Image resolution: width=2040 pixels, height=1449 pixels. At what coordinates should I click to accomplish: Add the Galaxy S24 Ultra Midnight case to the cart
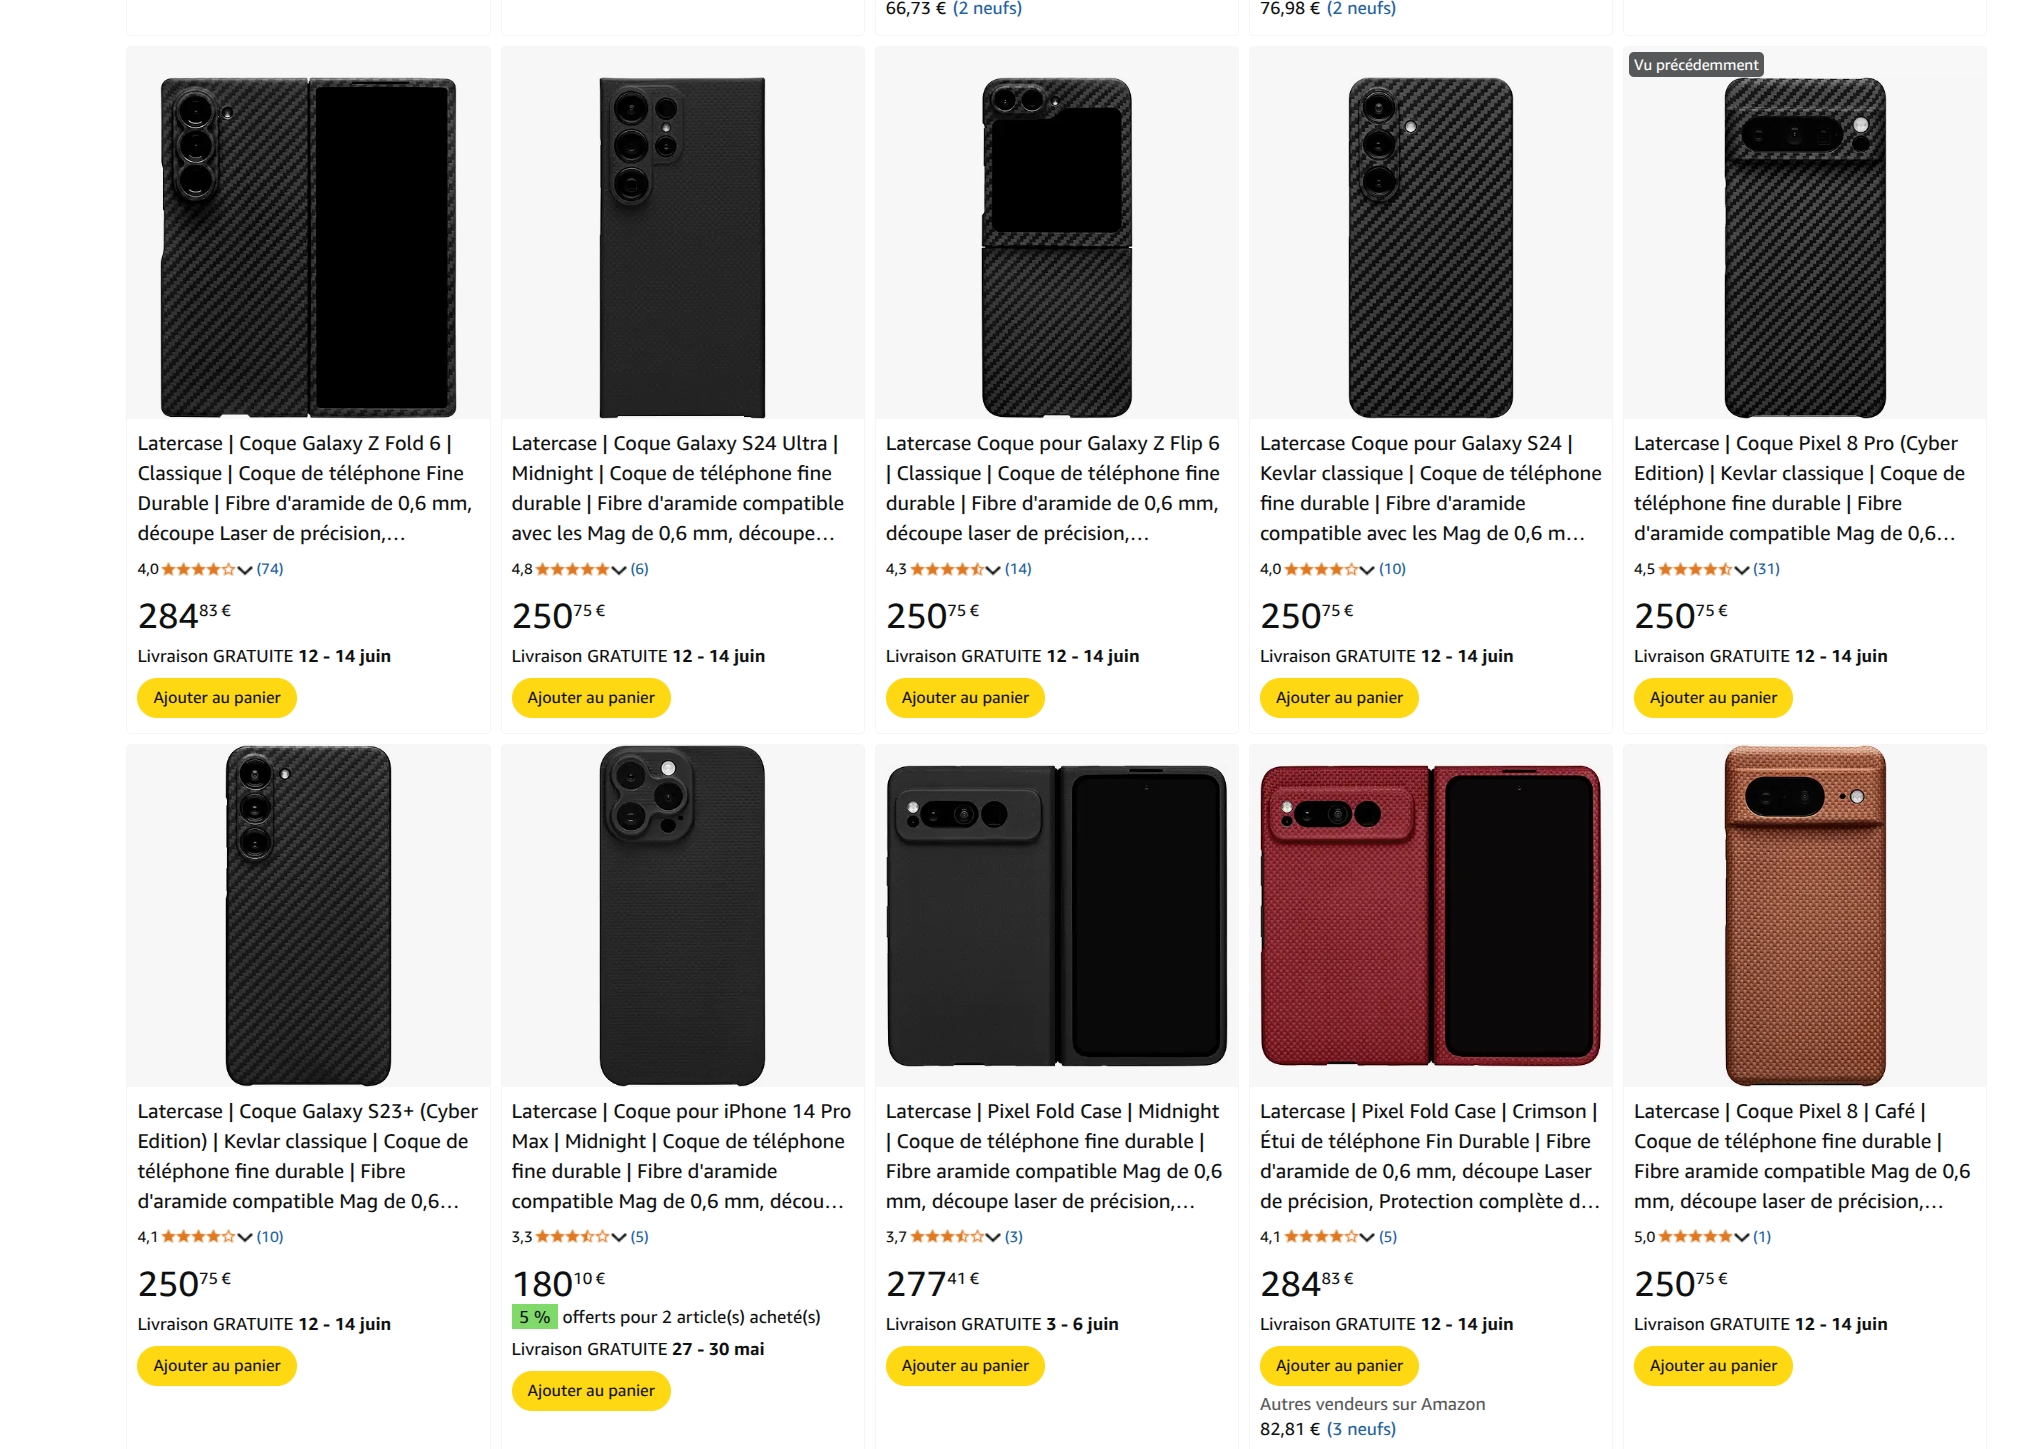(x=591, y=698)
